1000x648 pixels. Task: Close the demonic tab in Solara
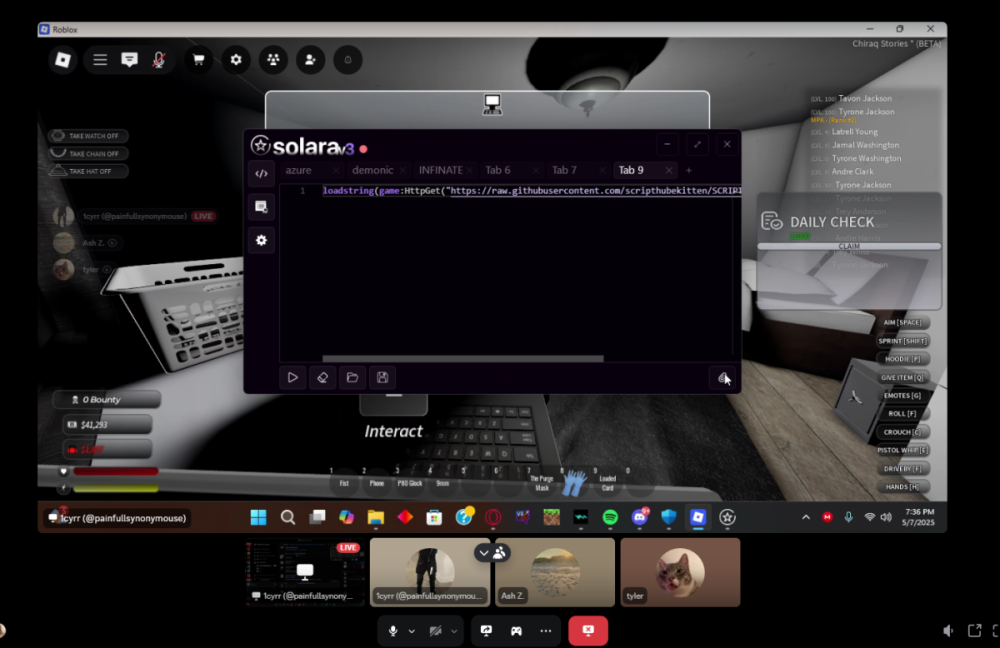point(402,170)
